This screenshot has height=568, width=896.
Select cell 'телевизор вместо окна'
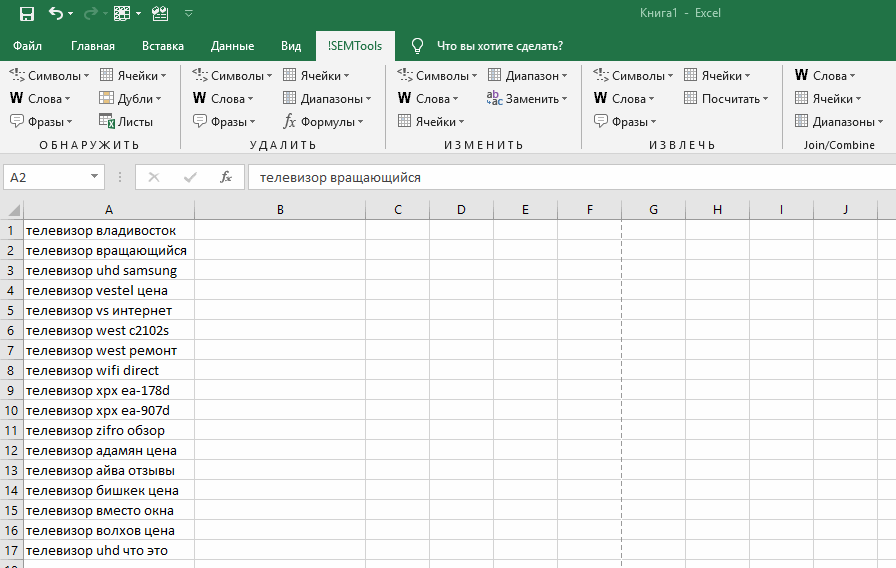[109, 510]
